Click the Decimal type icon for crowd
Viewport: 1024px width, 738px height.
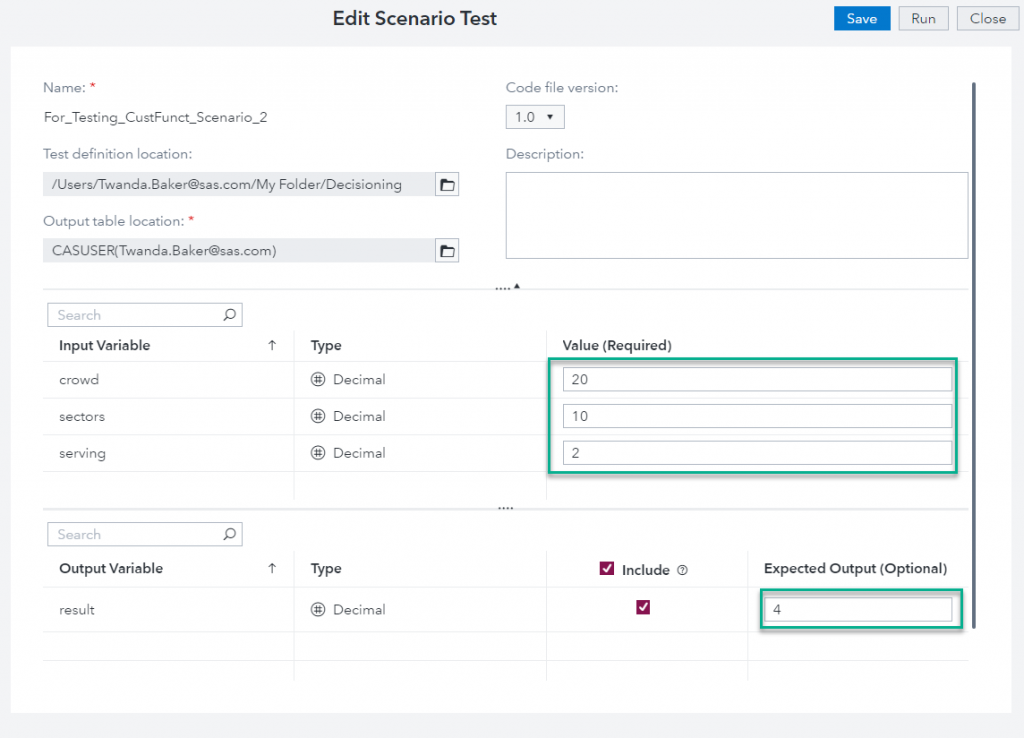click(x=318, y=380)
